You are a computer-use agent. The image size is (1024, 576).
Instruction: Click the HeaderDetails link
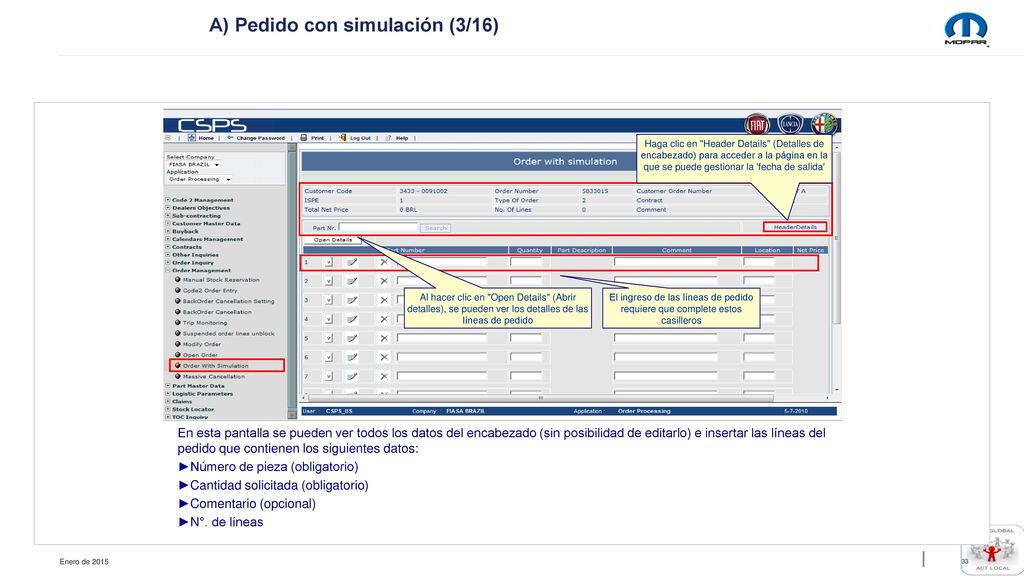click(795, 227)
